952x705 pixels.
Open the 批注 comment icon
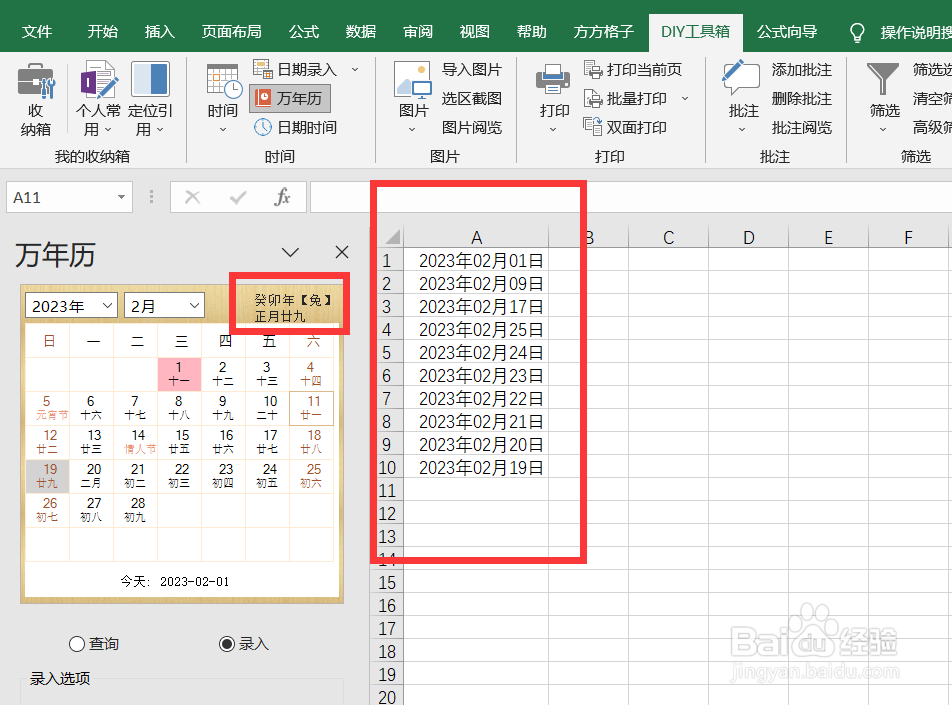[x=741, y=78]
